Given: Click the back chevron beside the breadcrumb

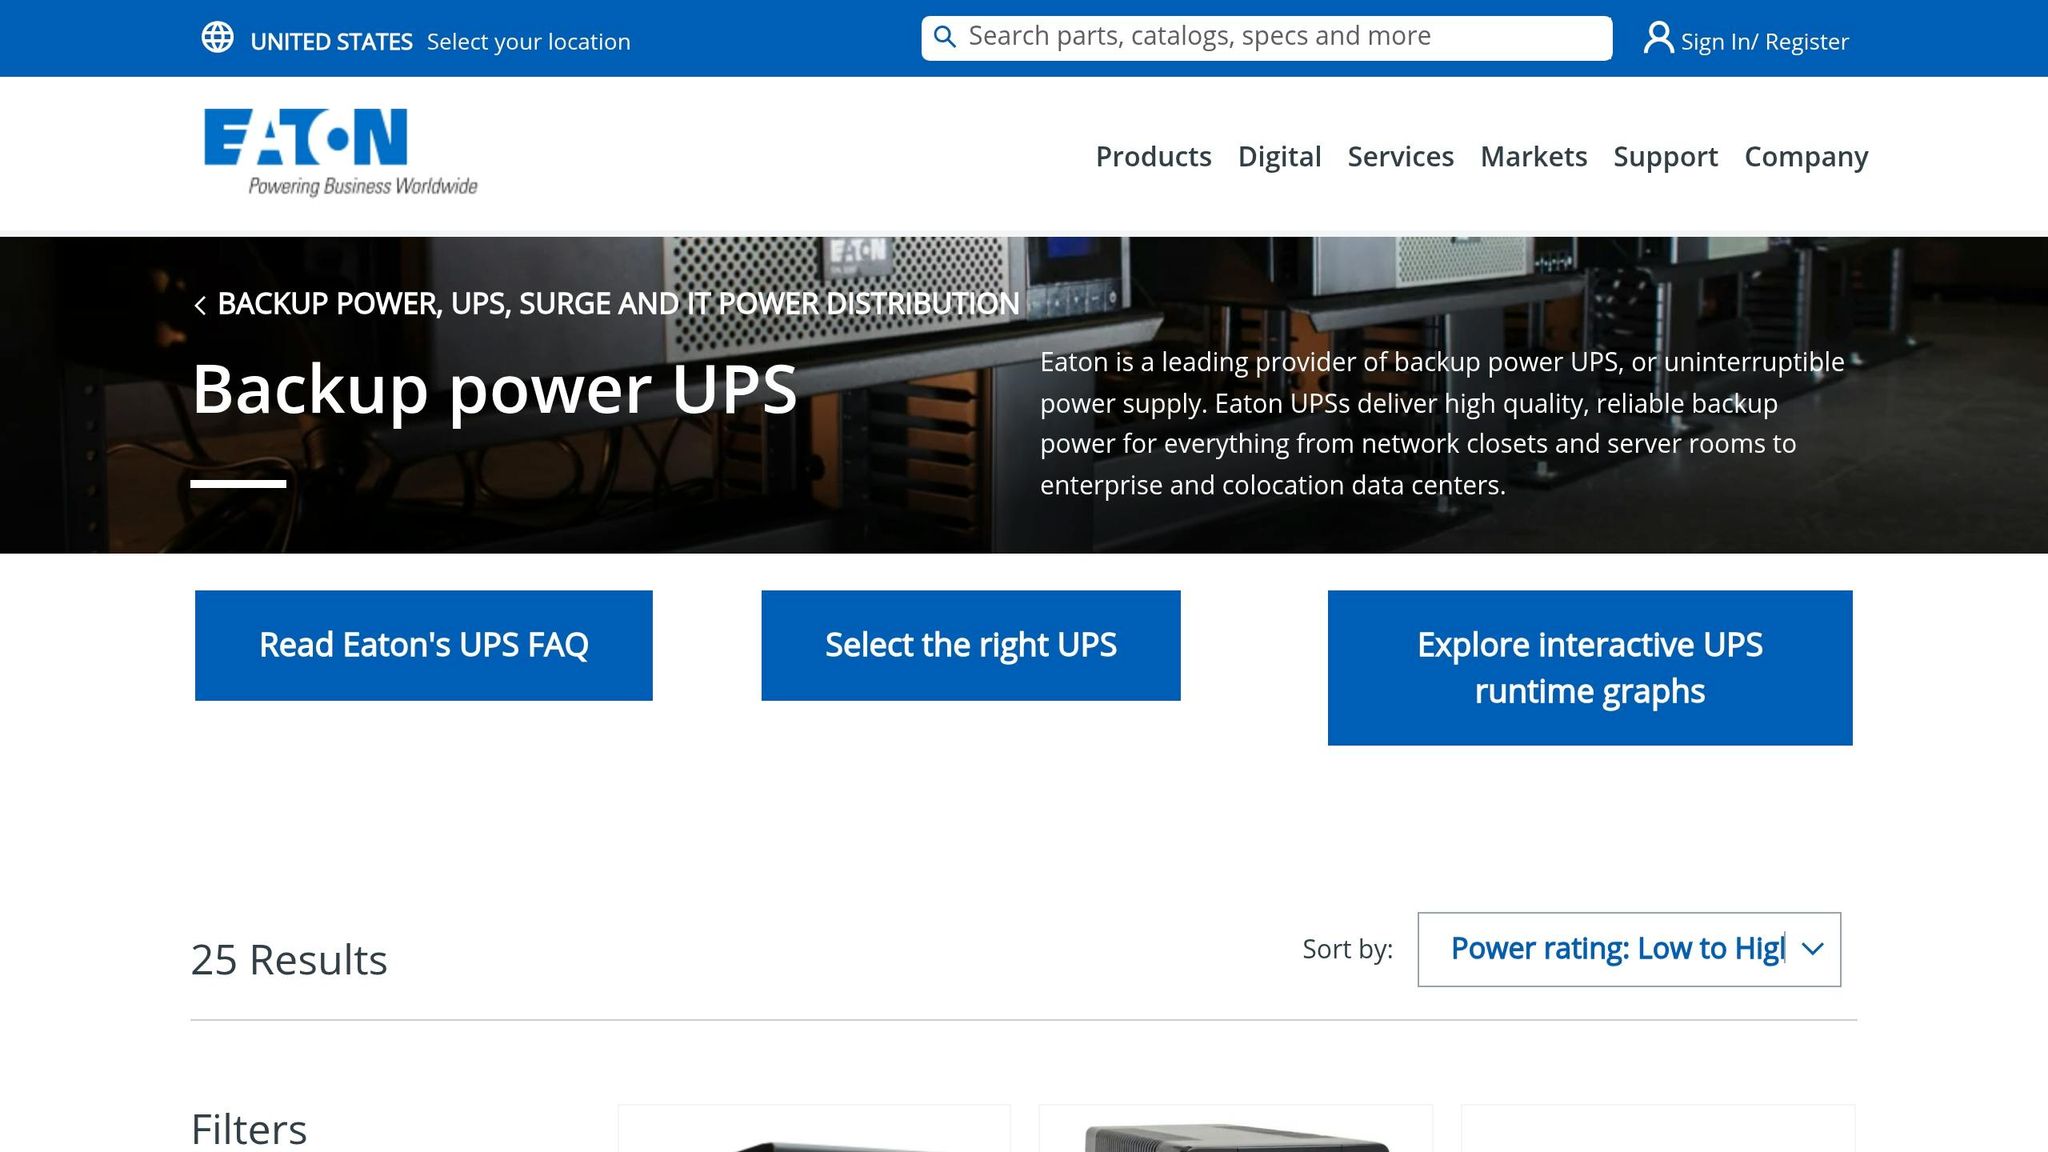Looking at the screenshot, I should point(200,305).
